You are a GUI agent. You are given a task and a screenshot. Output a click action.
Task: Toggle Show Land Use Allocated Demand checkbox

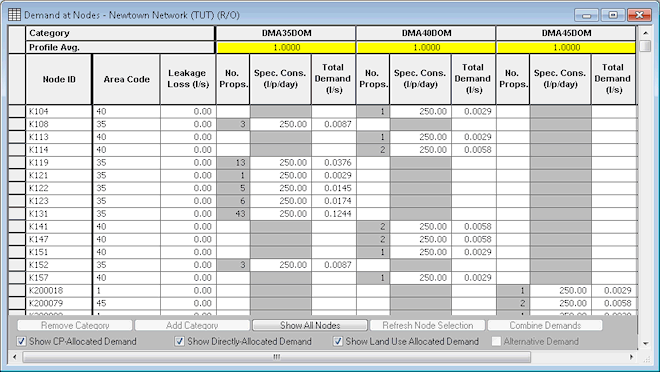(338, 341)
